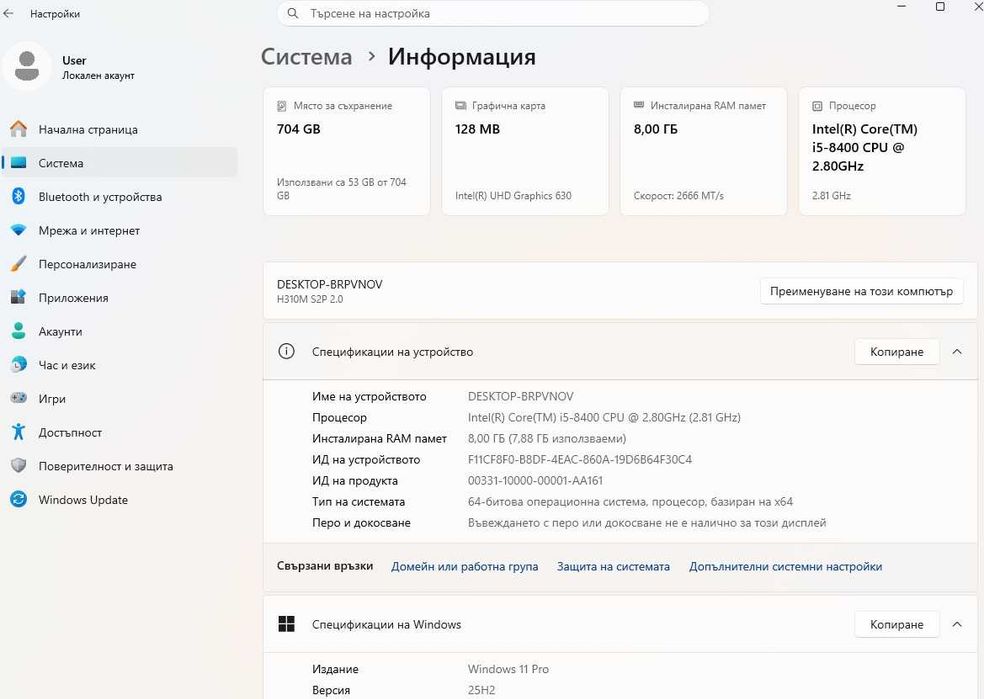984x699 pixels.
Task: Click the RAM icon on the Инсталирана RAM памет card
Action: tap(639, 105)
